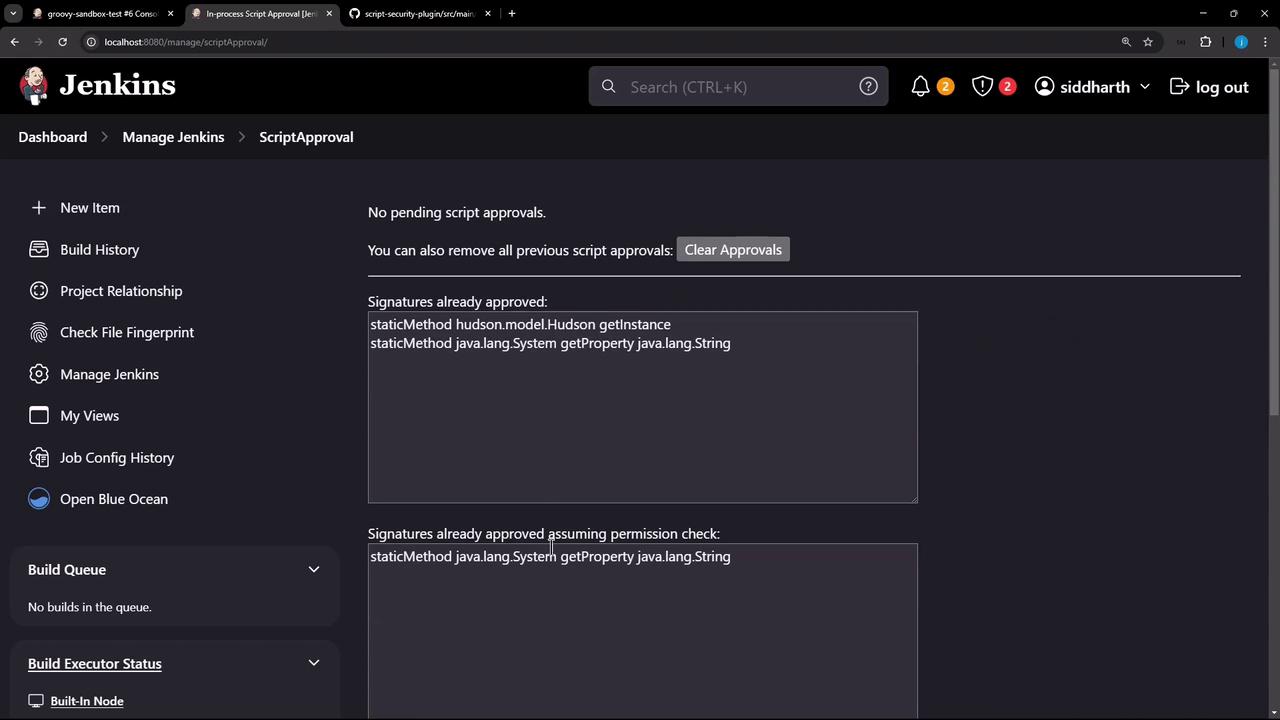Click the Job Config History icon
Viewport: 1280px width, 720px height.
pyautogui.click(x=39, y=457)
